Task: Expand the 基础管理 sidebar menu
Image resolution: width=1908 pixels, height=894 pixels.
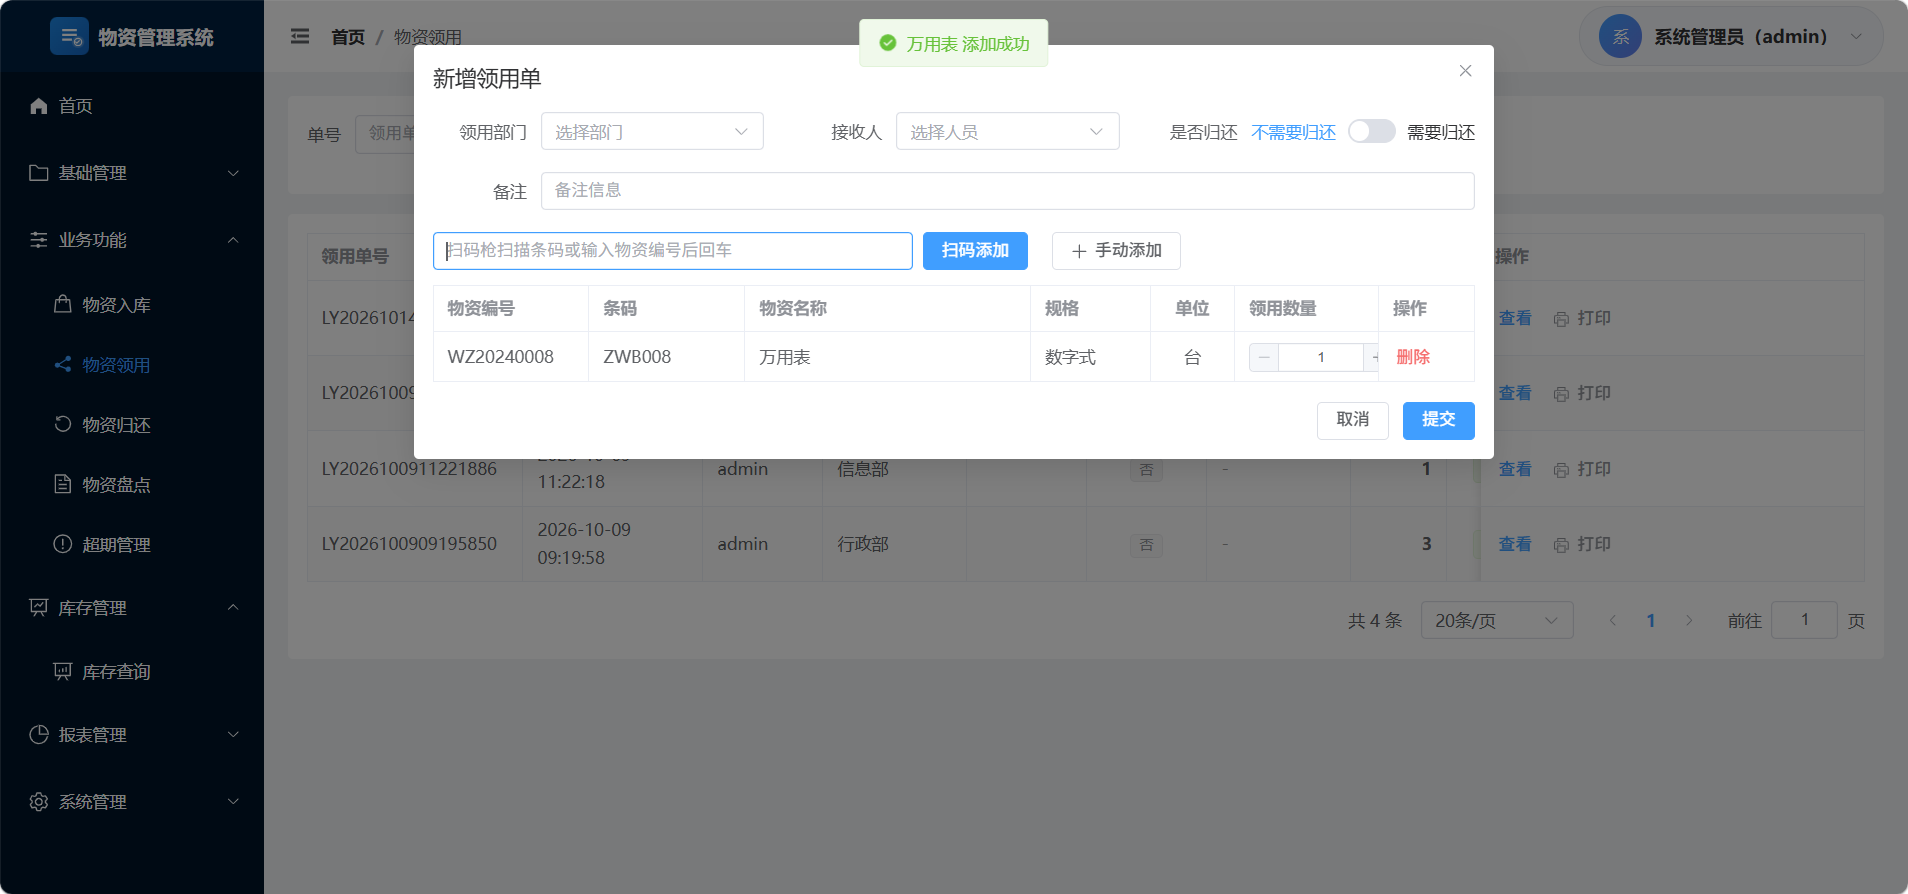Action: 132,173
